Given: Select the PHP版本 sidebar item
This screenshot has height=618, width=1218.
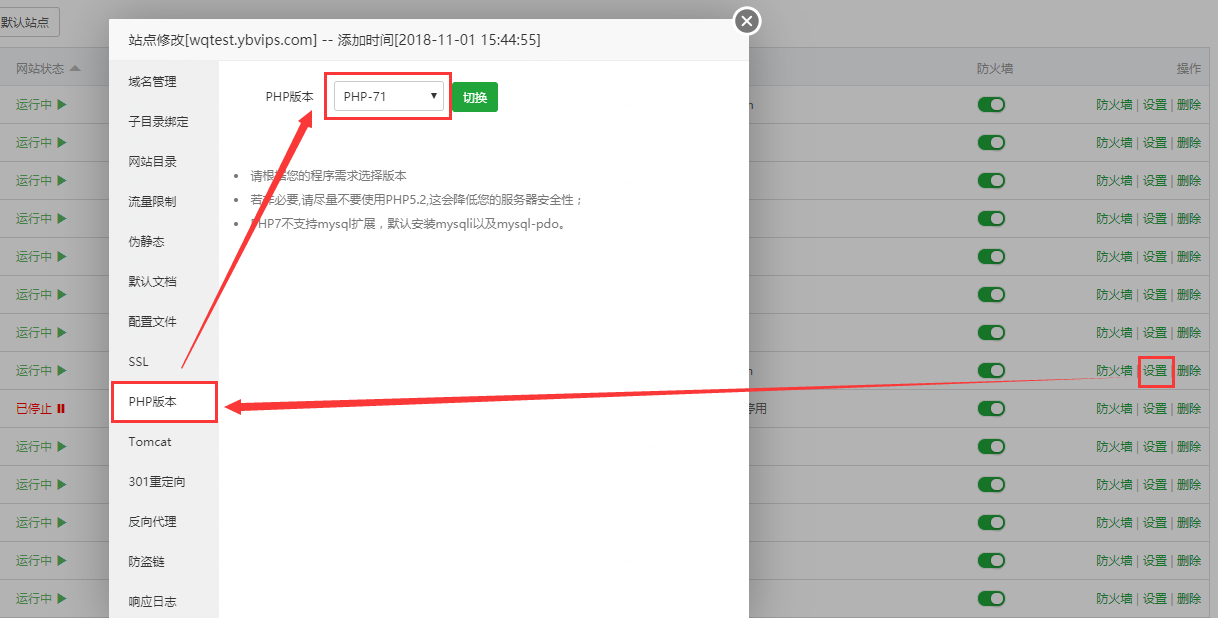Looking at the screenshot, I should pyautogui.click(x=152, y=402).
